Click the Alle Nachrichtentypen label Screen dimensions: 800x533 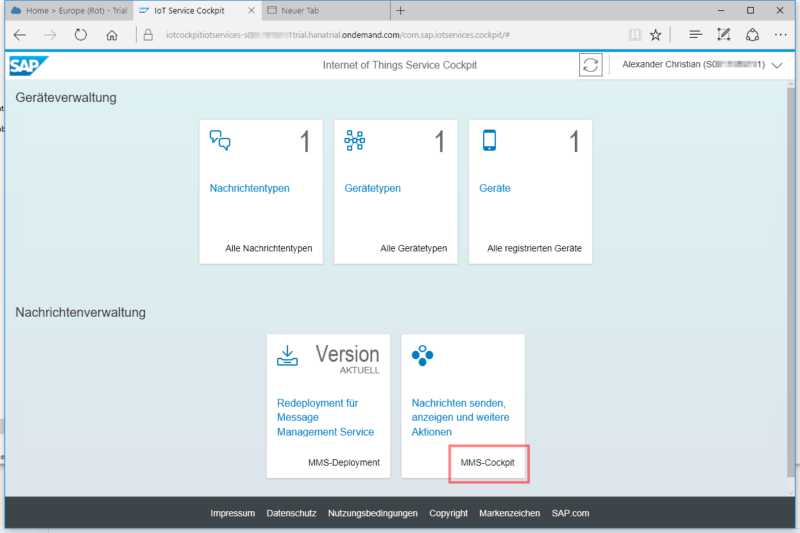click(269, 248)
